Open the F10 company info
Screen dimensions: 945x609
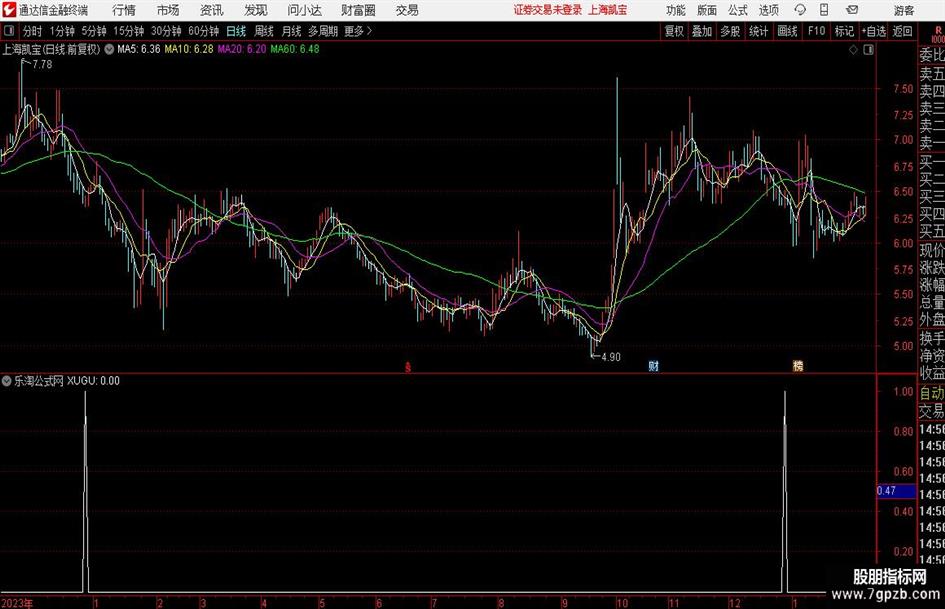[816, 31]
